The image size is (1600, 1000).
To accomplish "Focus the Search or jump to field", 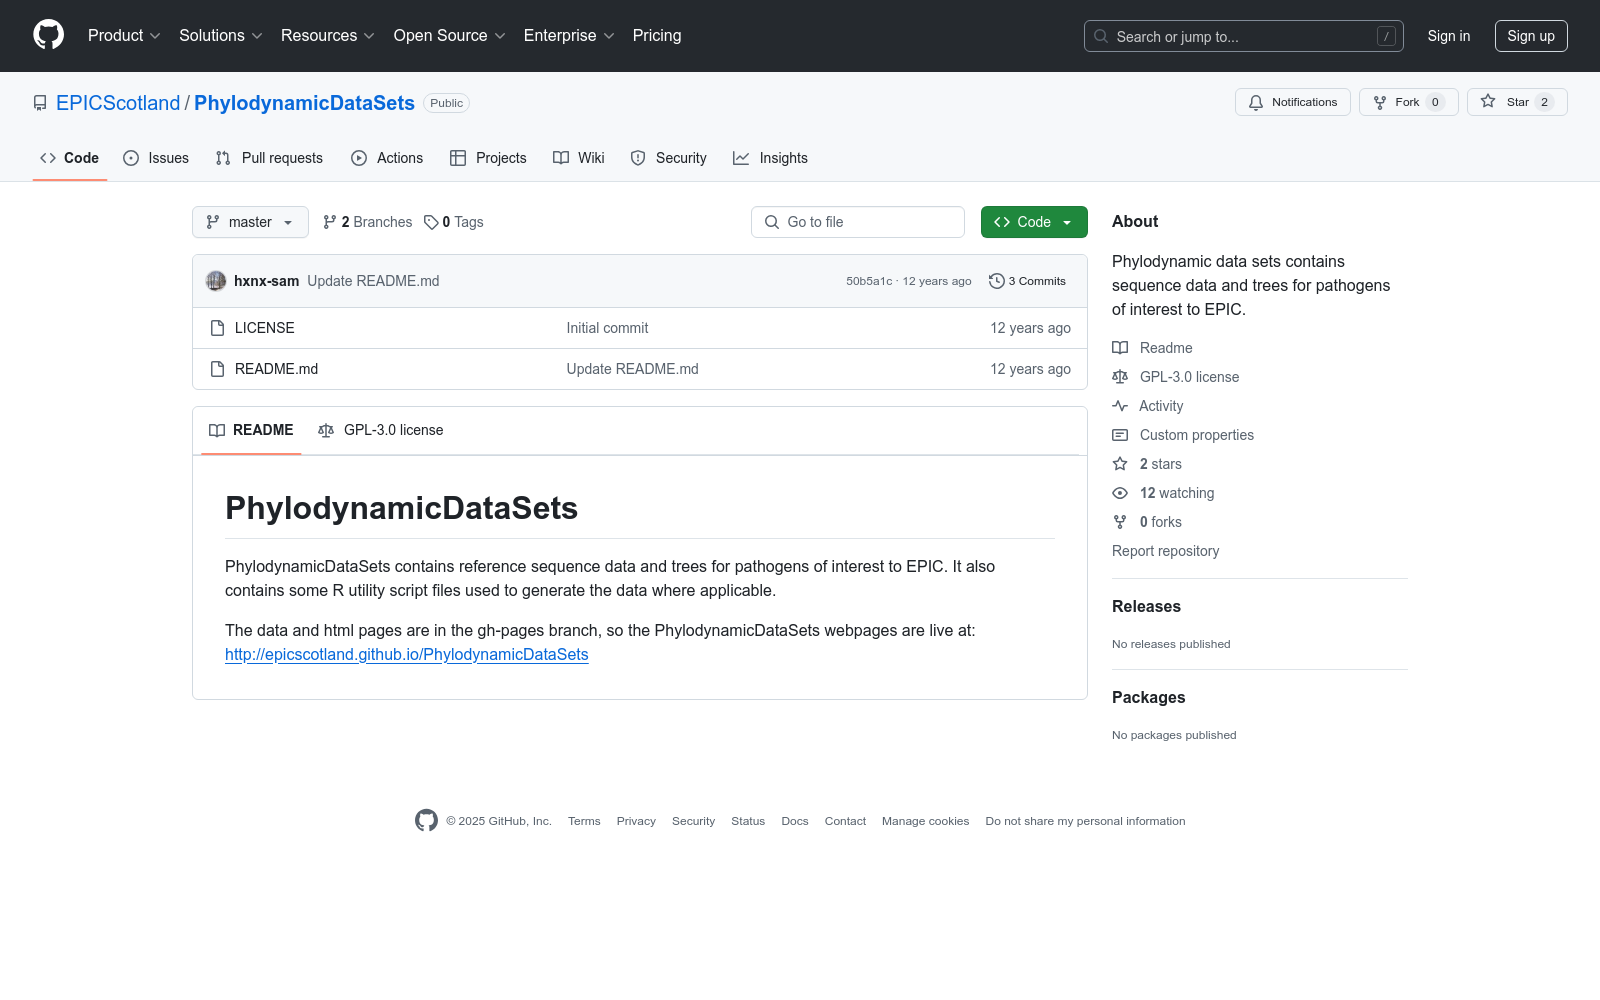I will [x=1244, y=36].
